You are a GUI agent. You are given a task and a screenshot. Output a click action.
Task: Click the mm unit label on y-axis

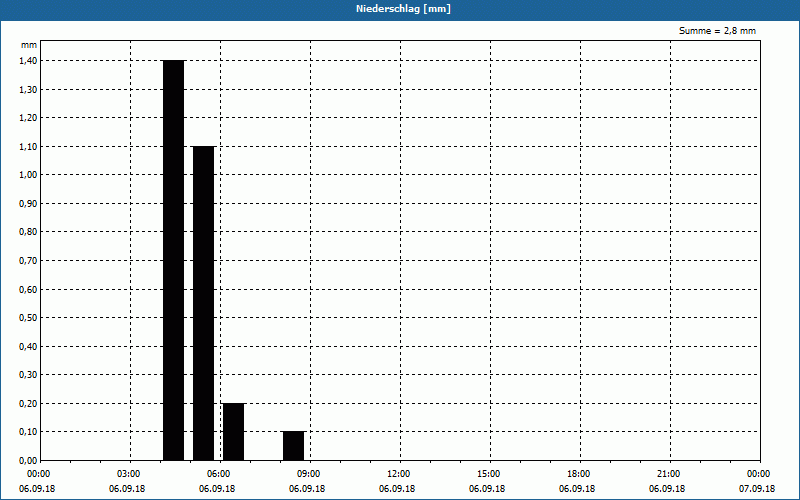(x=29, y=45)
